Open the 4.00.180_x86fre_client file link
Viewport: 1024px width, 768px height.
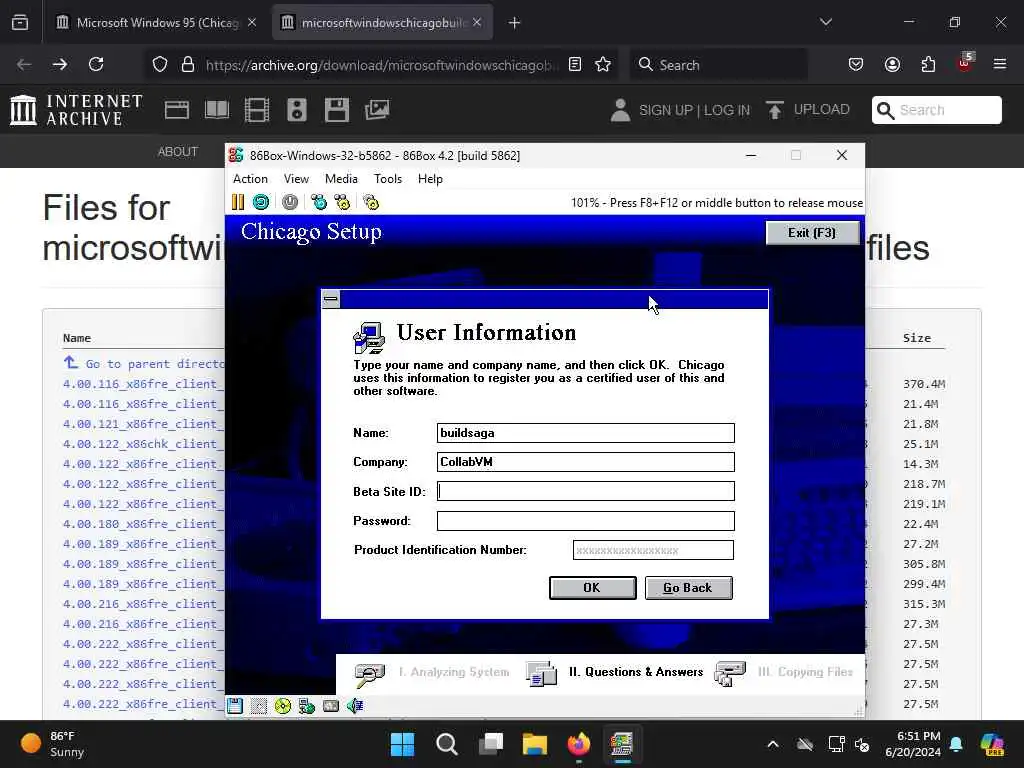(x=143, y=524)
